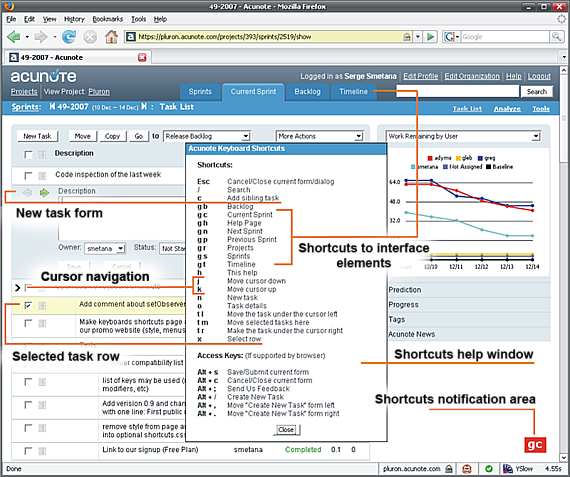
Task: Toggle the select-all checkbox by Description header
Action: [28, 155]
